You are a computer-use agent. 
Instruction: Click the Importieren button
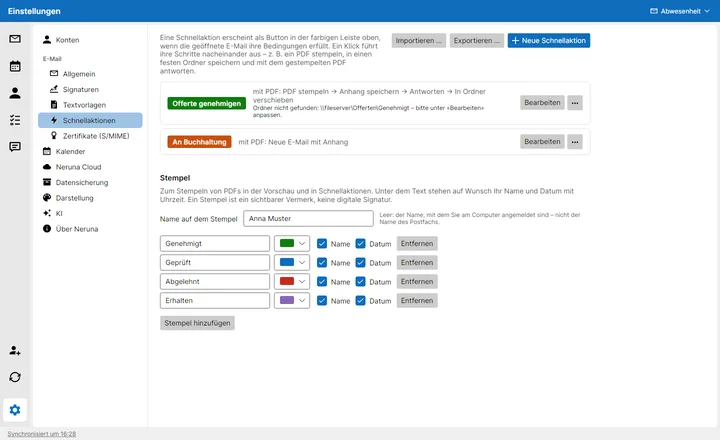click(419, 40)
